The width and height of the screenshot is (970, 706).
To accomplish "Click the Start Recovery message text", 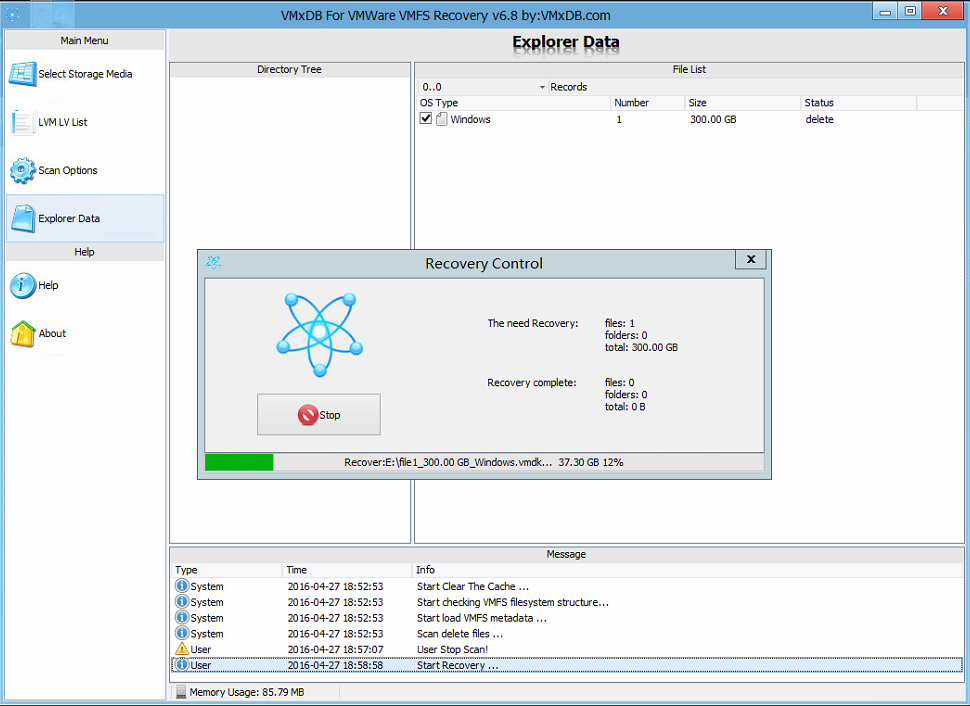I will pos(457,665).
